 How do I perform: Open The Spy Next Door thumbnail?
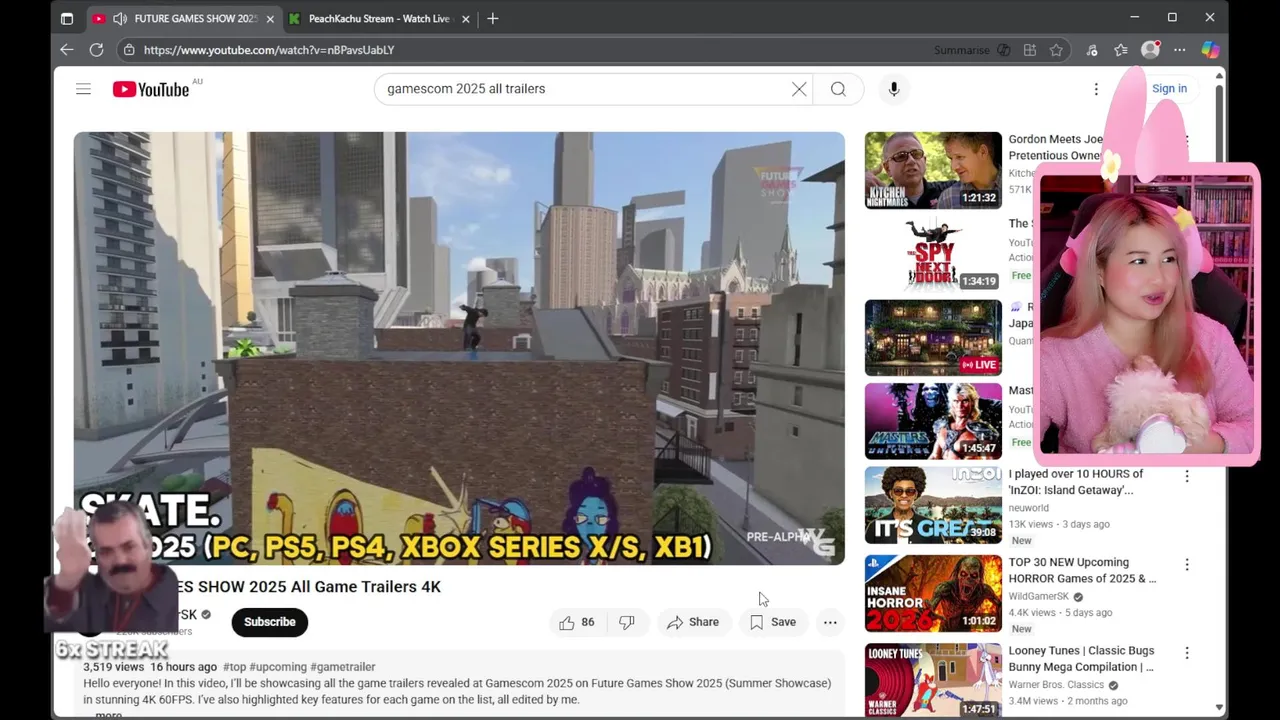(933, 254)
